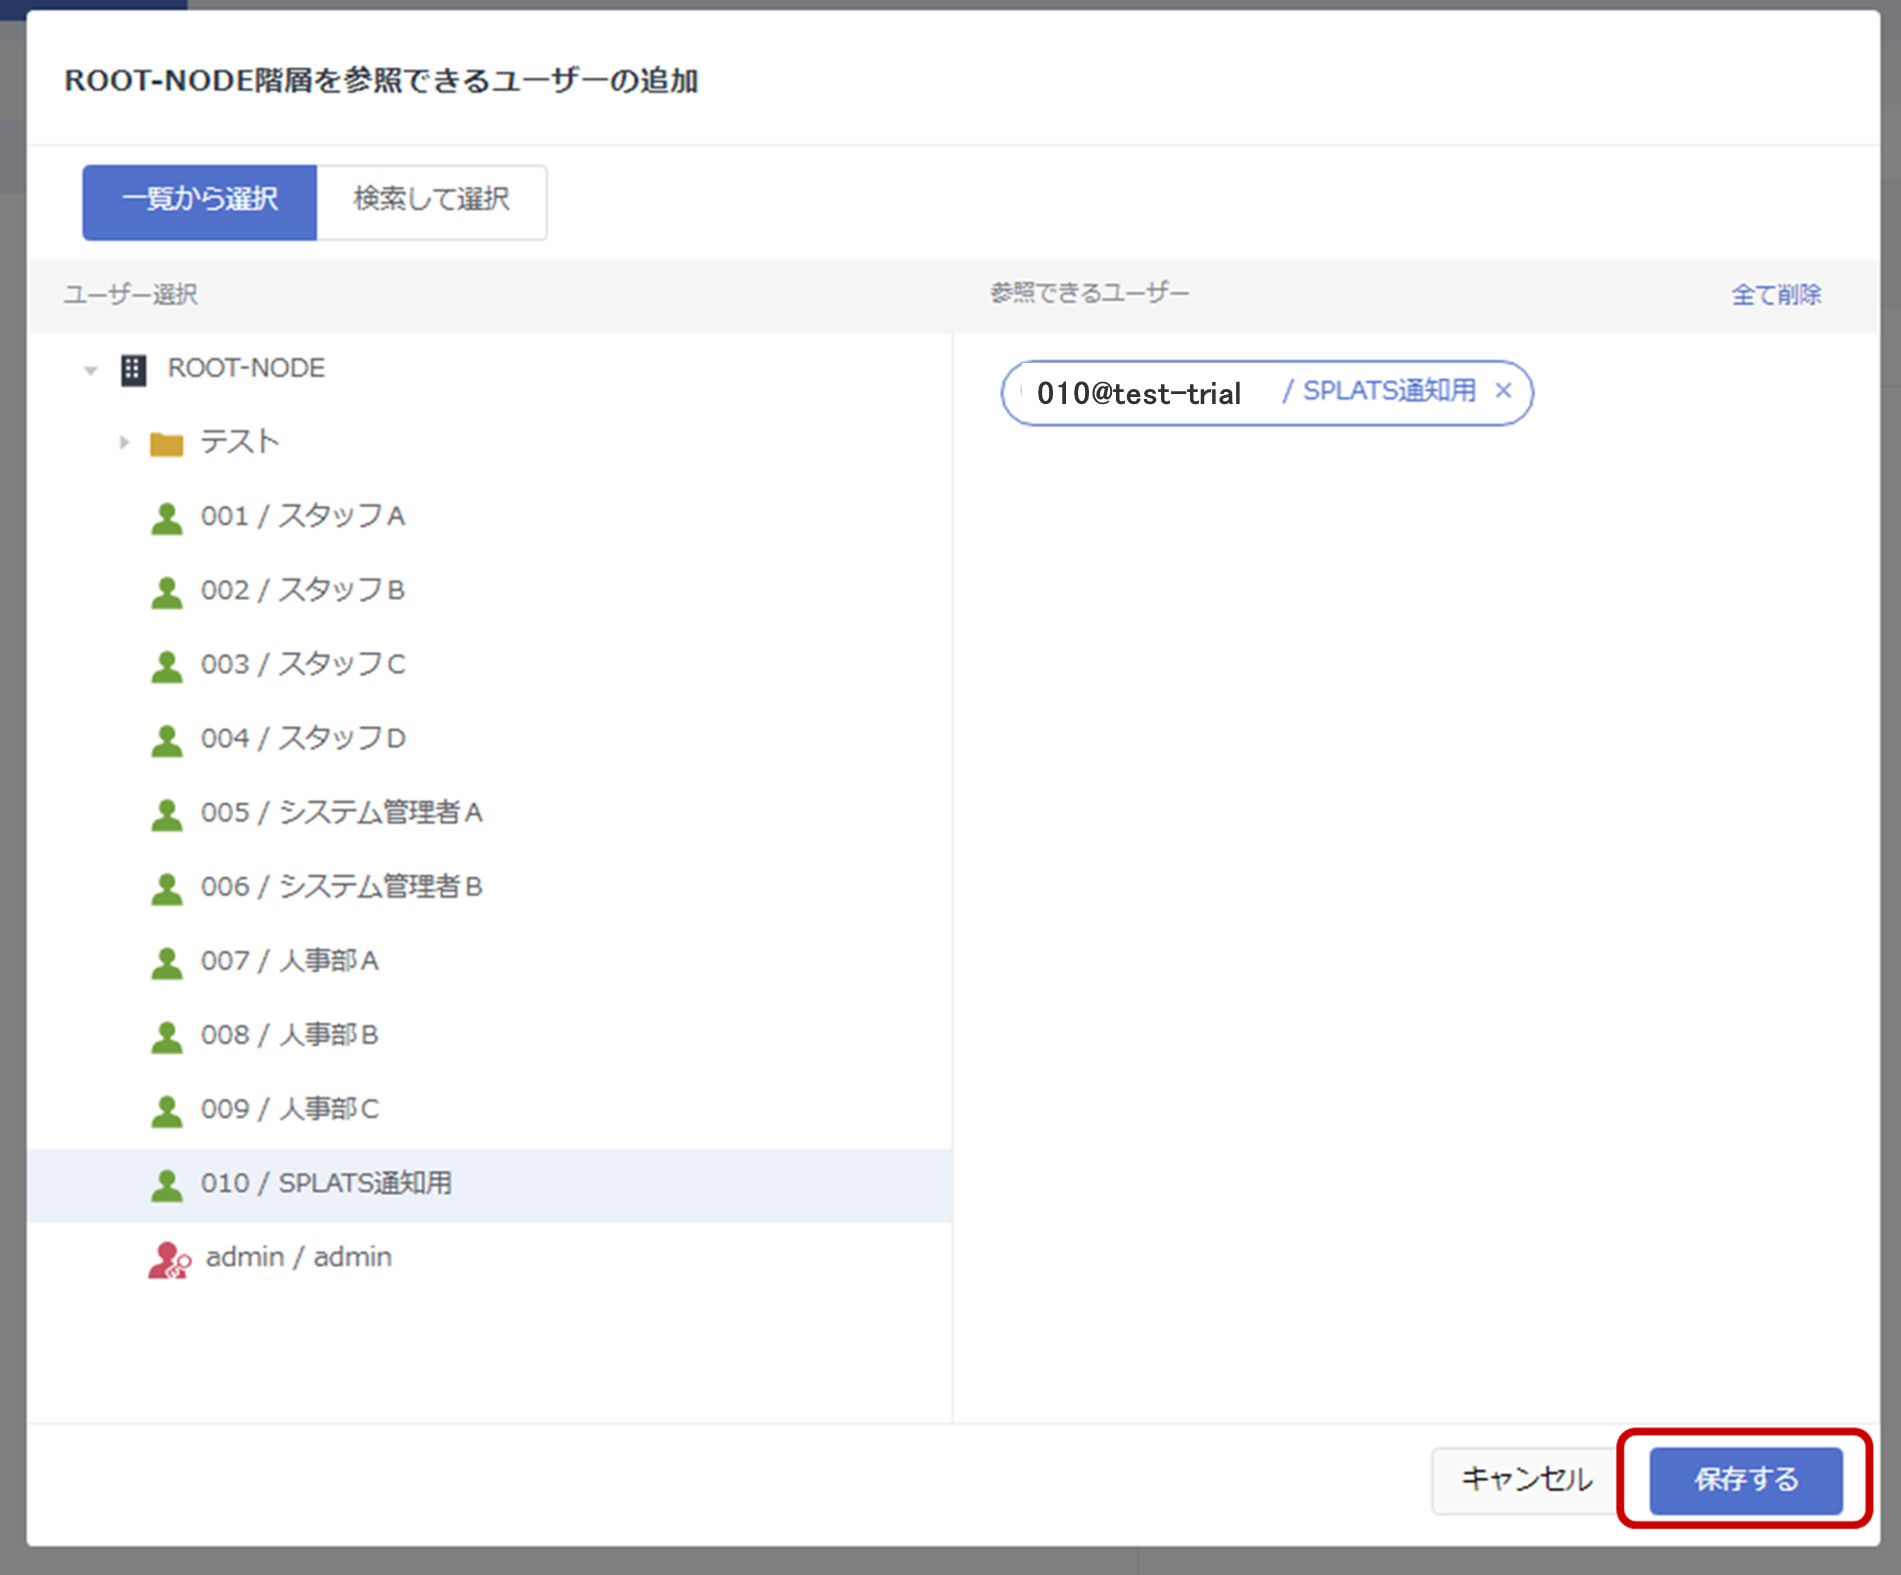Select user 006 / システム管理者B
This screenshot has height=1575, width=1901.
click(x=341, y=887)
